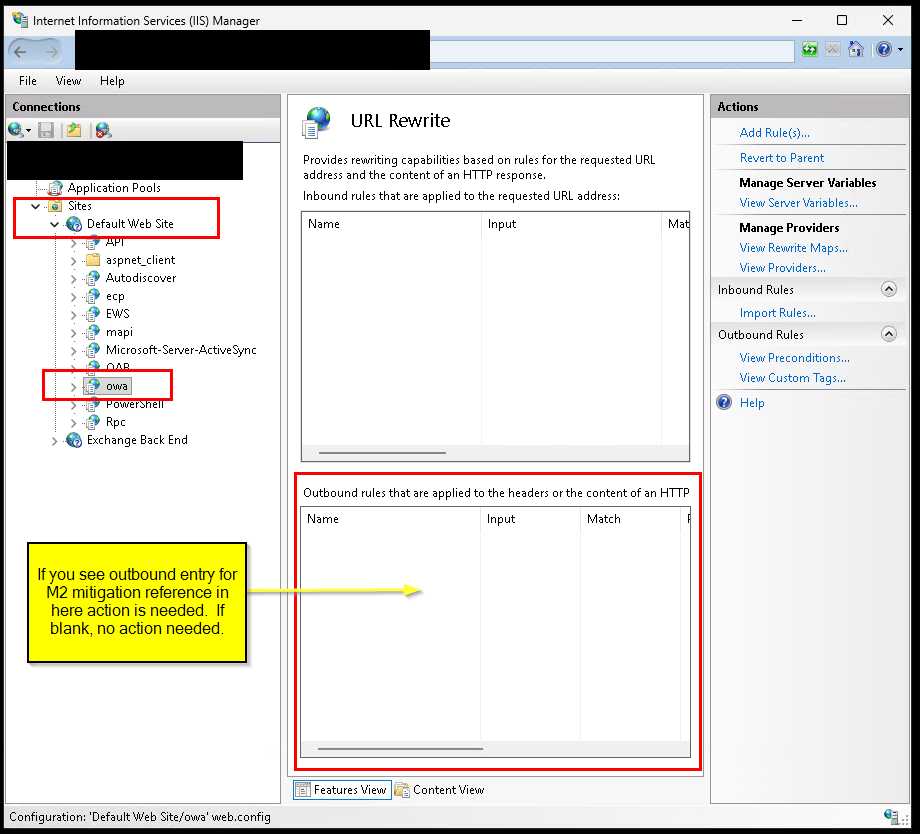Click the green Refresh page icon
Viewport: 920px width, 834px height.
pyautogui.click(x=810, y=49)
